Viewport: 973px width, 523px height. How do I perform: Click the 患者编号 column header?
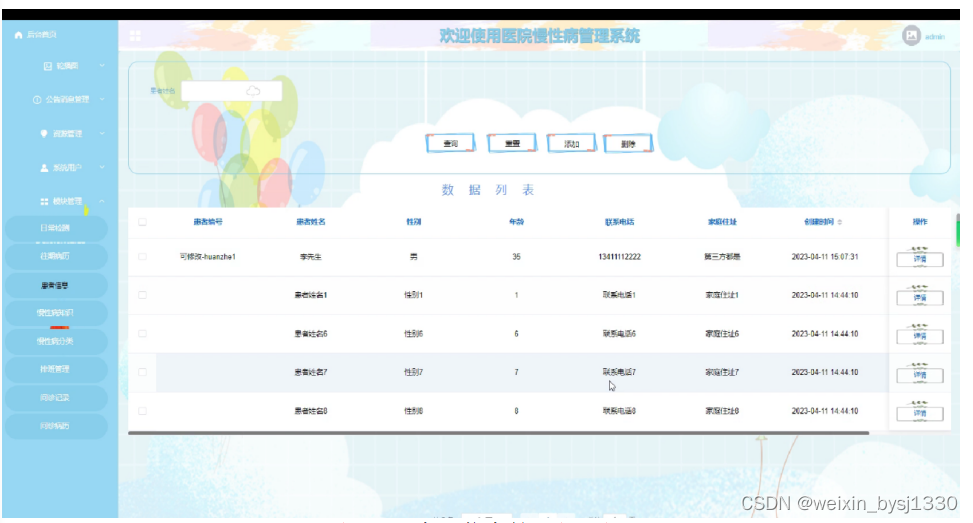coord(208,222)
